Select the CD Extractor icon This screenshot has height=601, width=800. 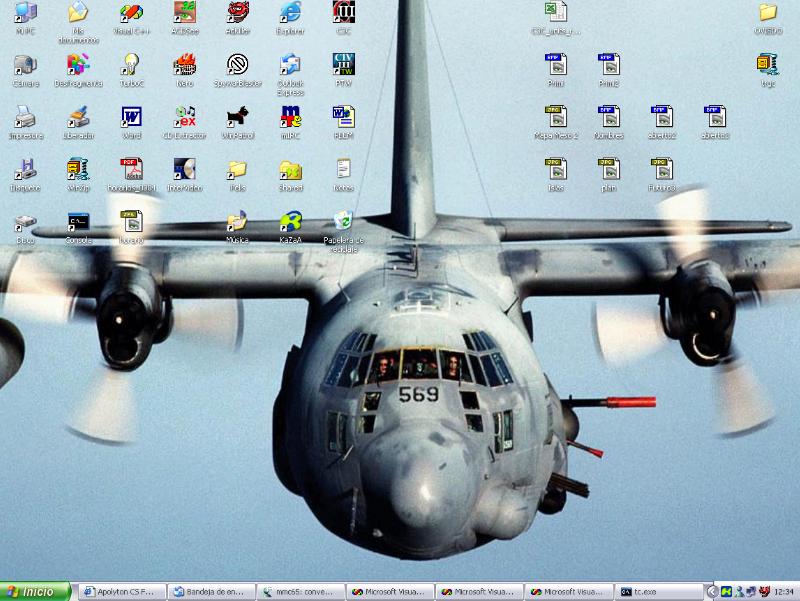[184, 117]
